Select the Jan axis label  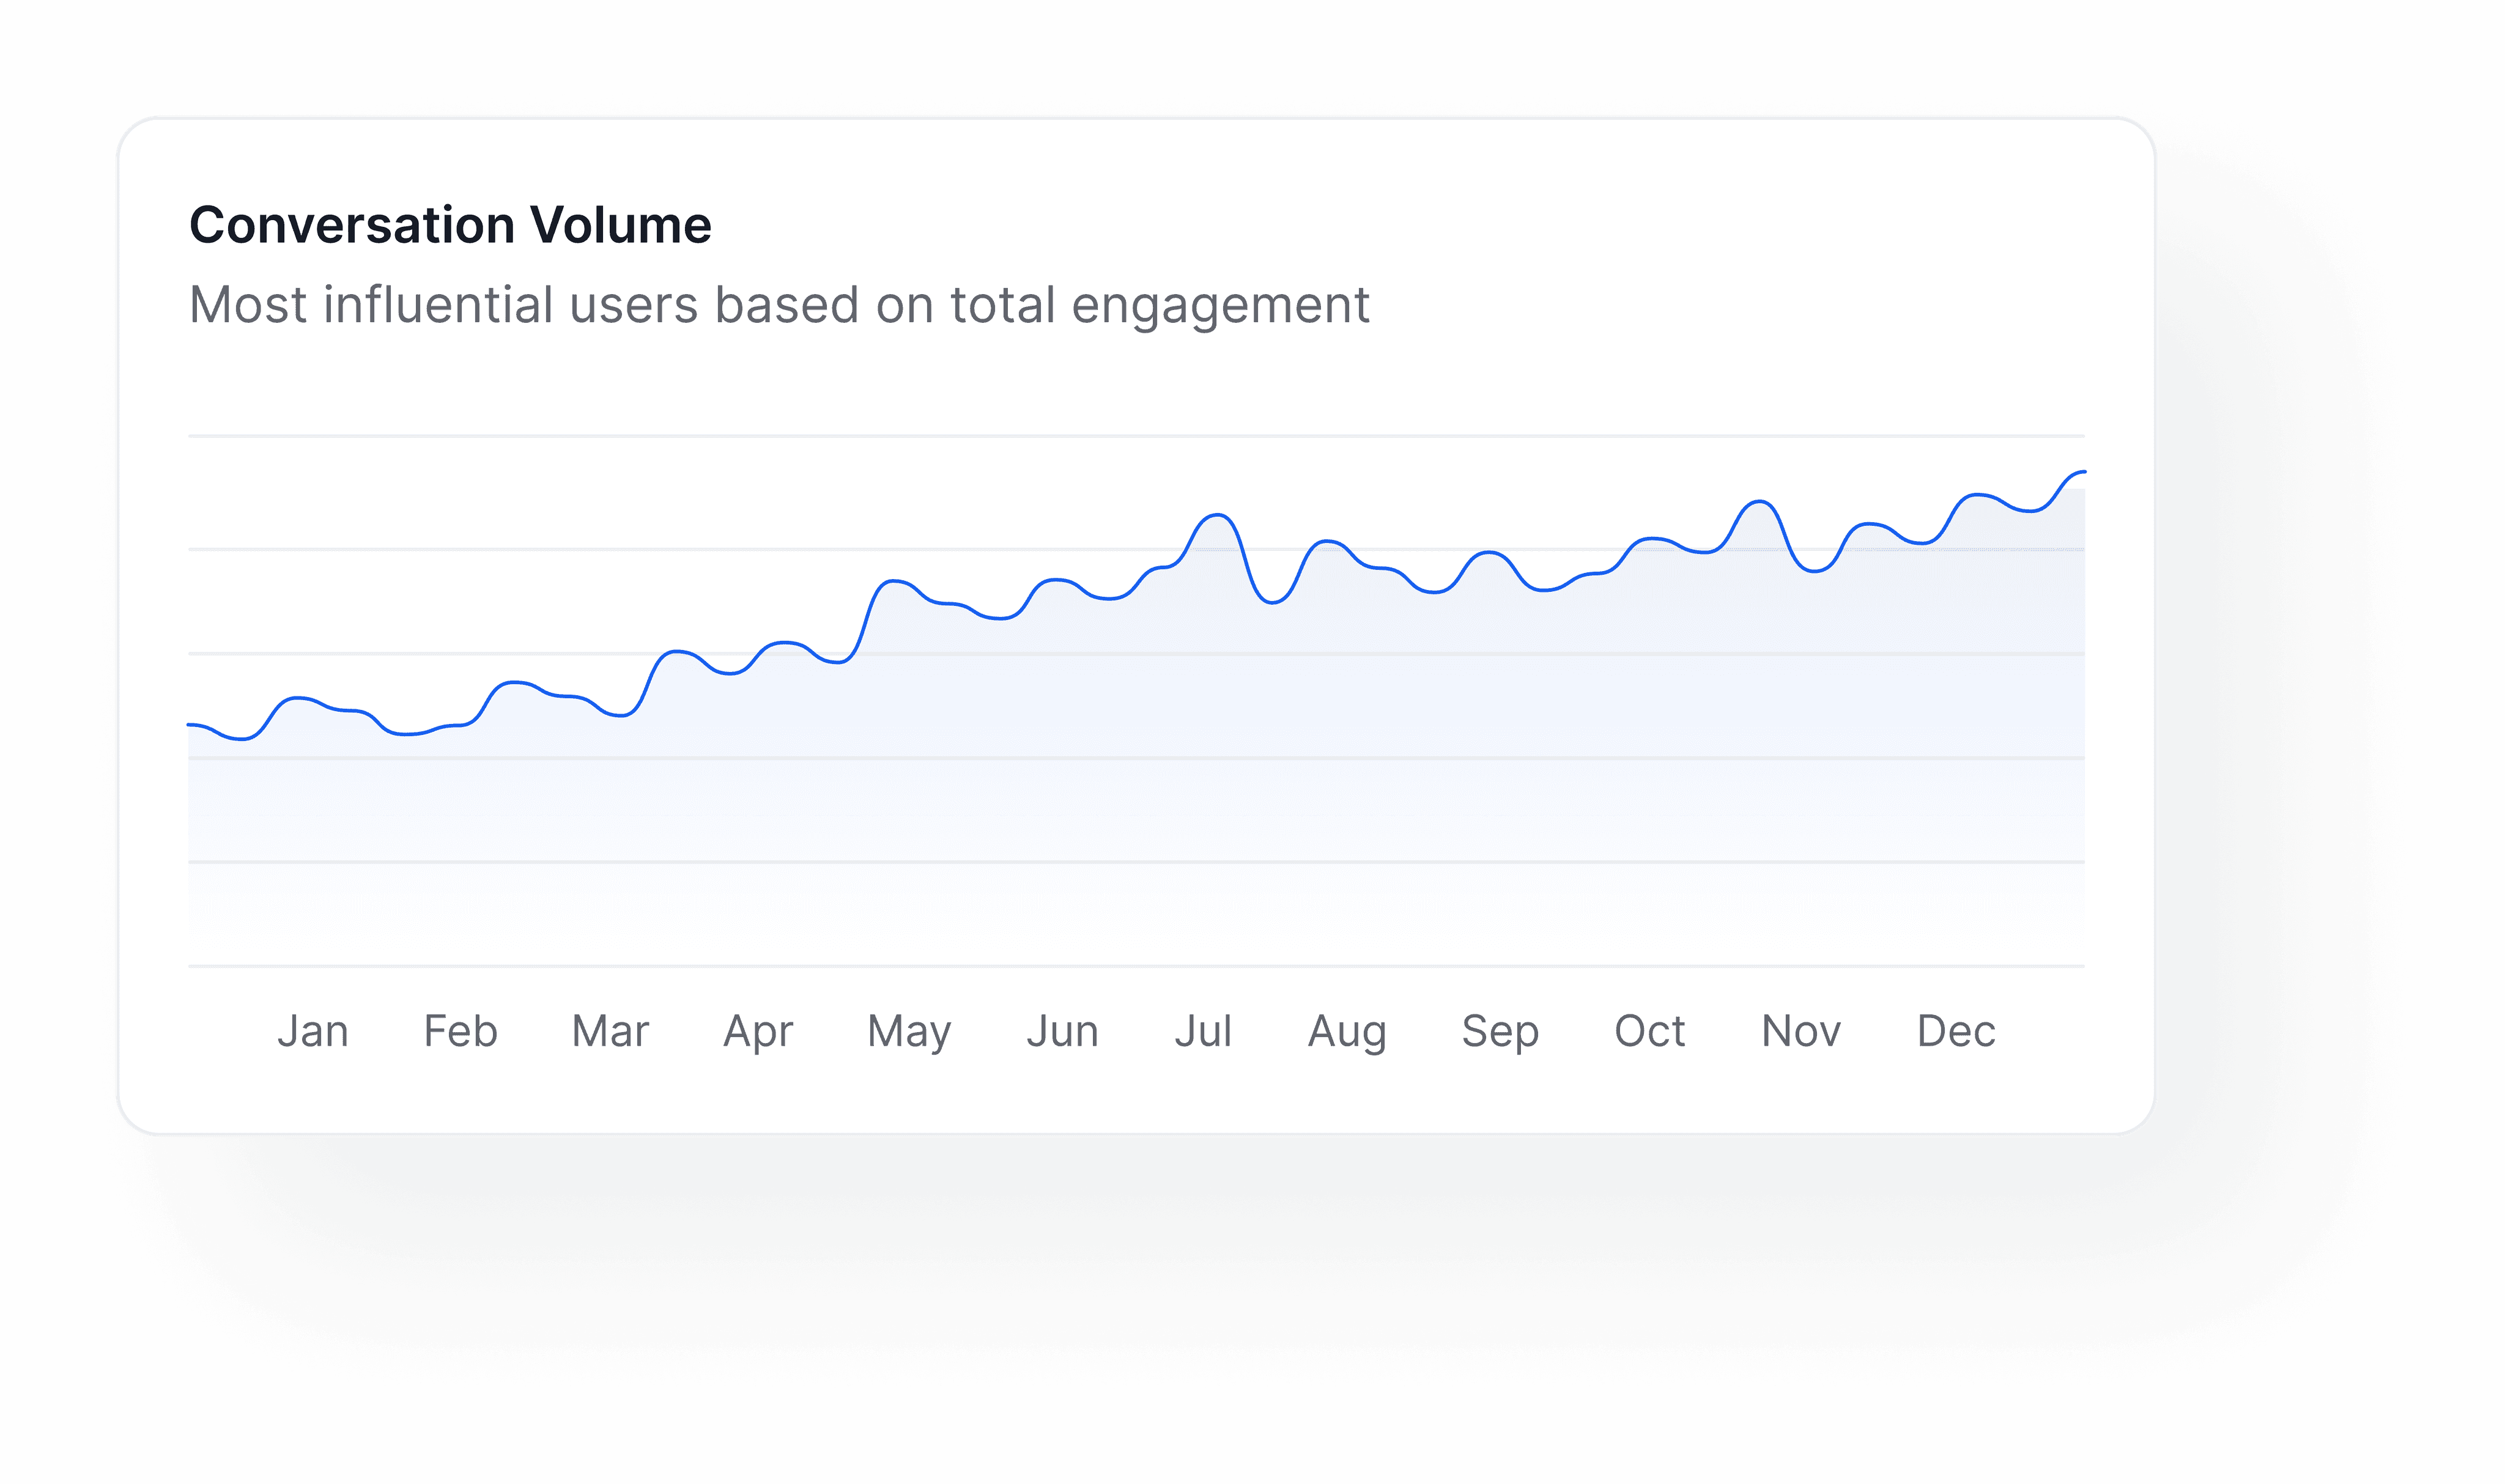click(313, 1031)
